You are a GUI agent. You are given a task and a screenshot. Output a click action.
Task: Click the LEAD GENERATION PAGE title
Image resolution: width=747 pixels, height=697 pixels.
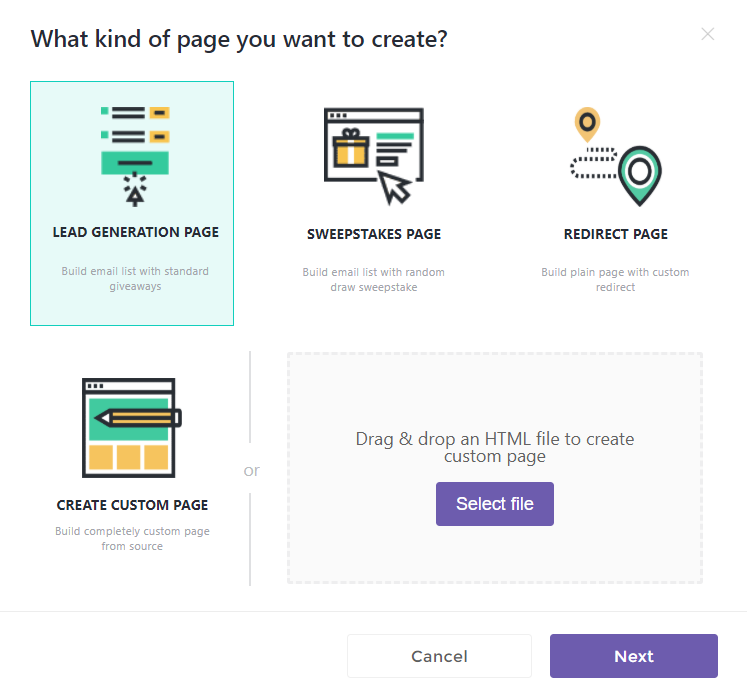[135, 232]
